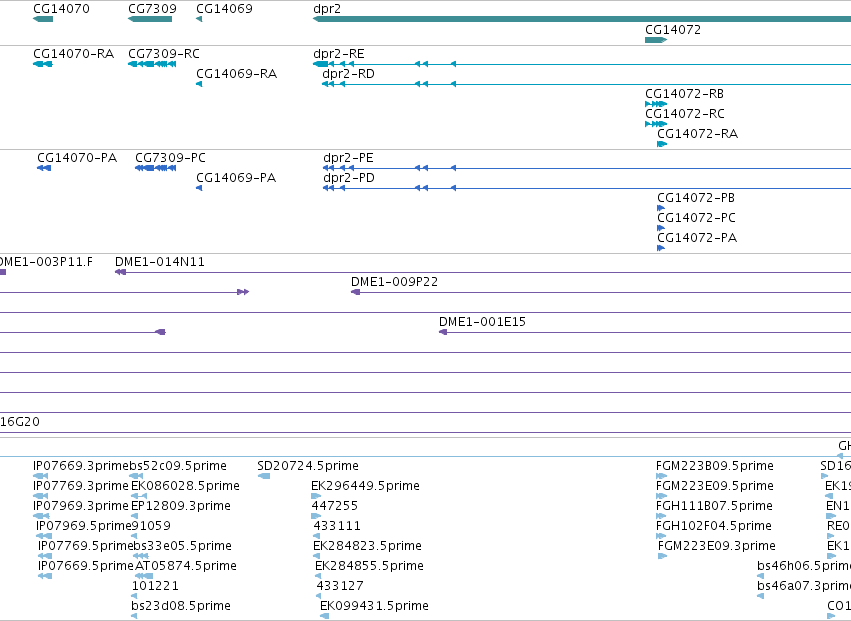The height and width of the screenshot is (621, 851).
Task: Open EST label IP07669.5prime
Action: tap(86, 566)
